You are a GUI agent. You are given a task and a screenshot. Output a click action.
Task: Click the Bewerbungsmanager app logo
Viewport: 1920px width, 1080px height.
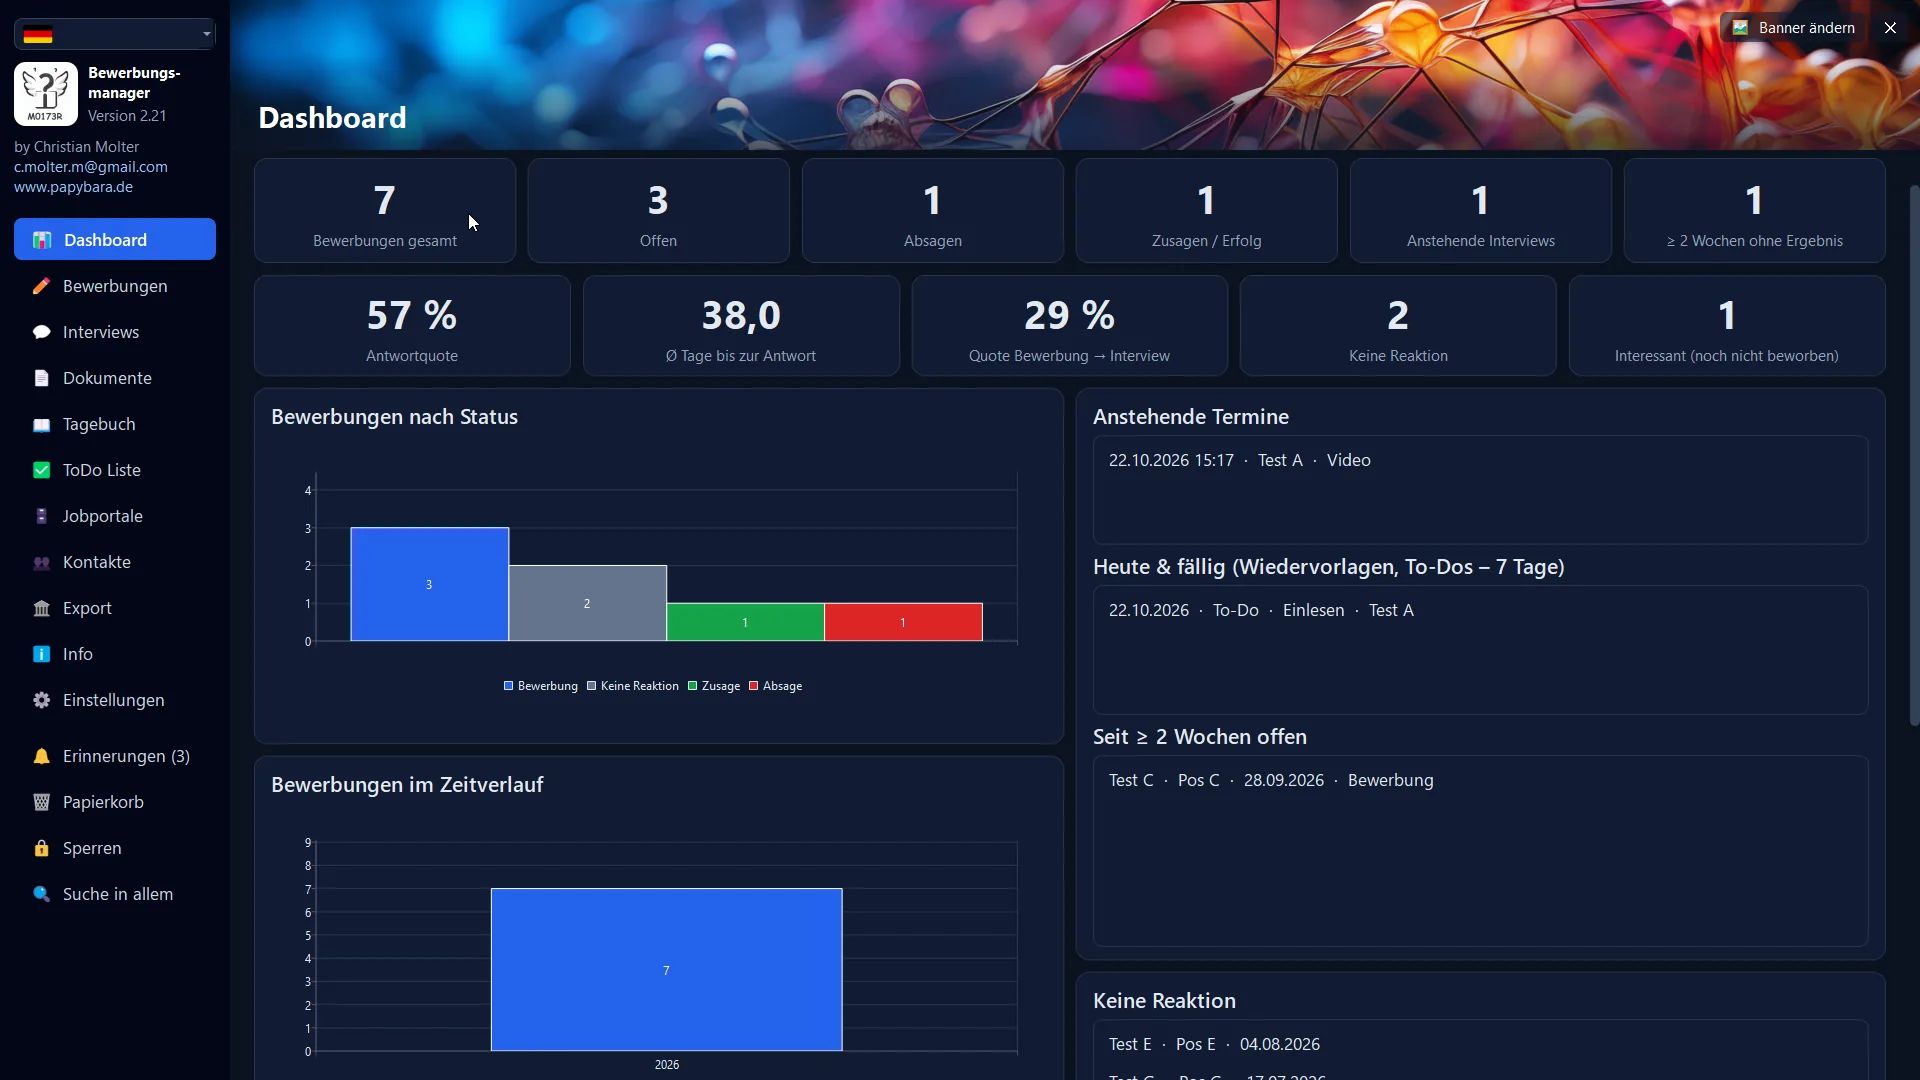click(x=46, y=94)
